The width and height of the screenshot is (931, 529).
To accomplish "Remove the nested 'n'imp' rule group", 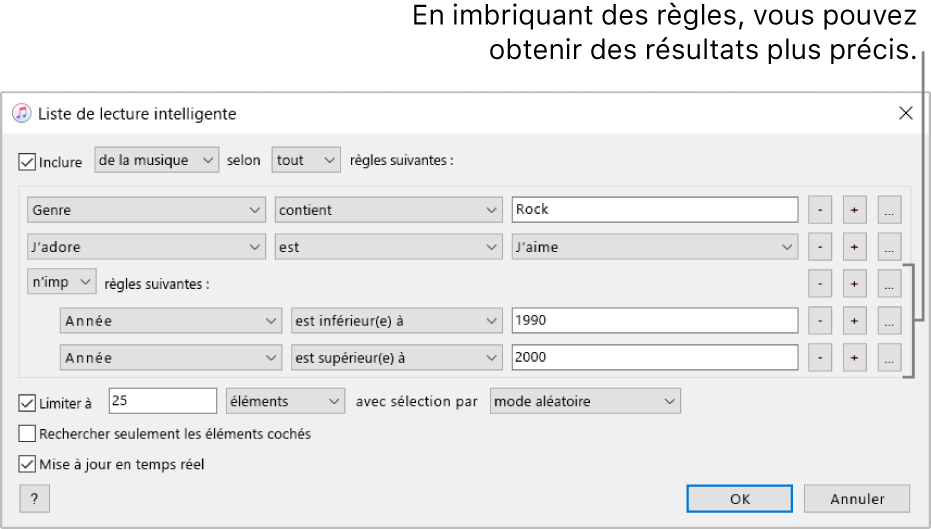I will [820, 284].
